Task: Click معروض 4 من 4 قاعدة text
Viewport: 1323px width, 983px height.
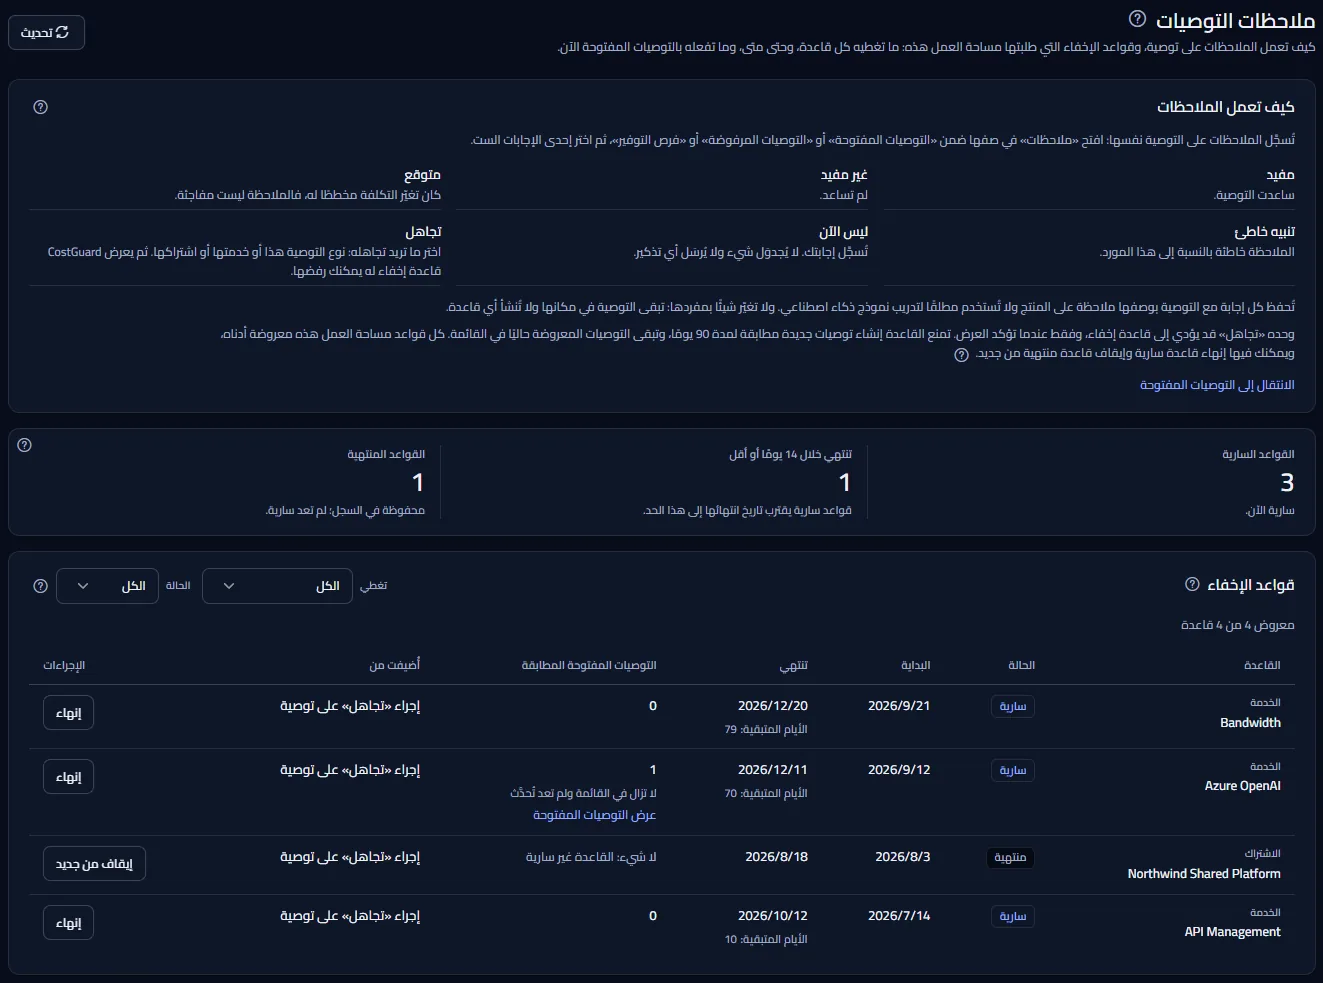Action: tap(1237, 625)
